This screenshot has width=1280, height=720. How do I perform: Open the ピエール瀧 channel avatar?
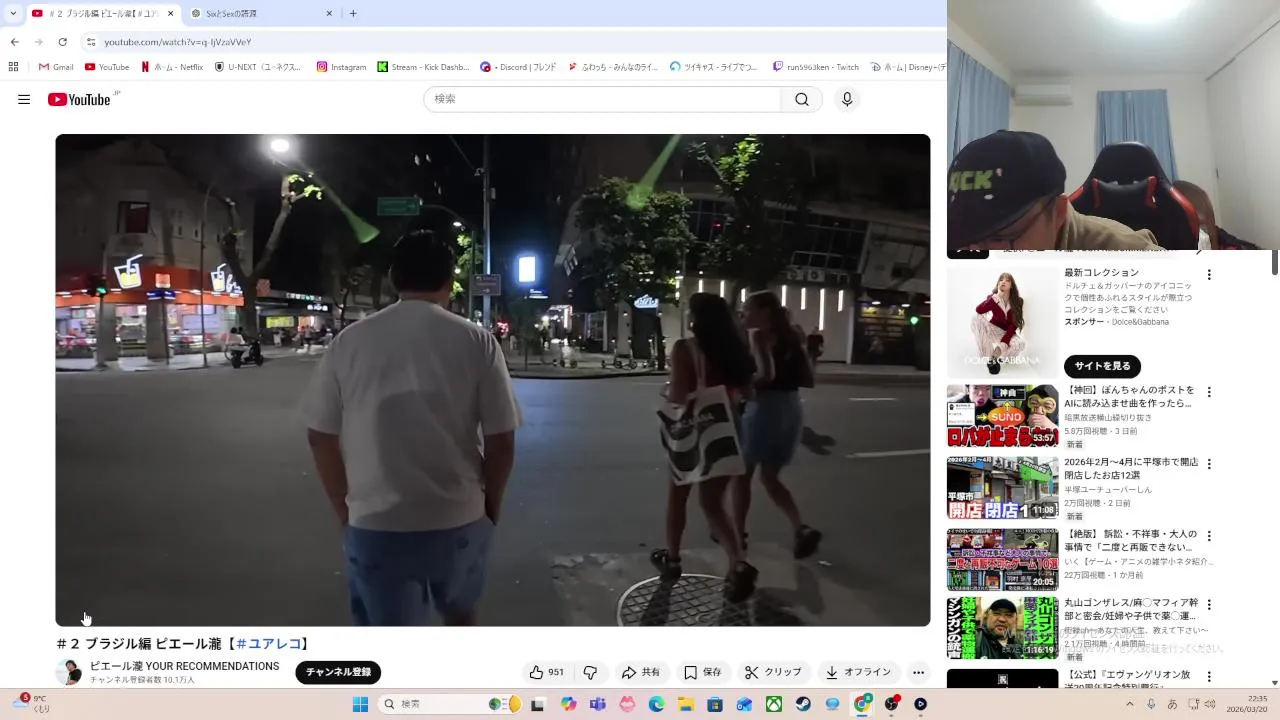coord(69,672)
